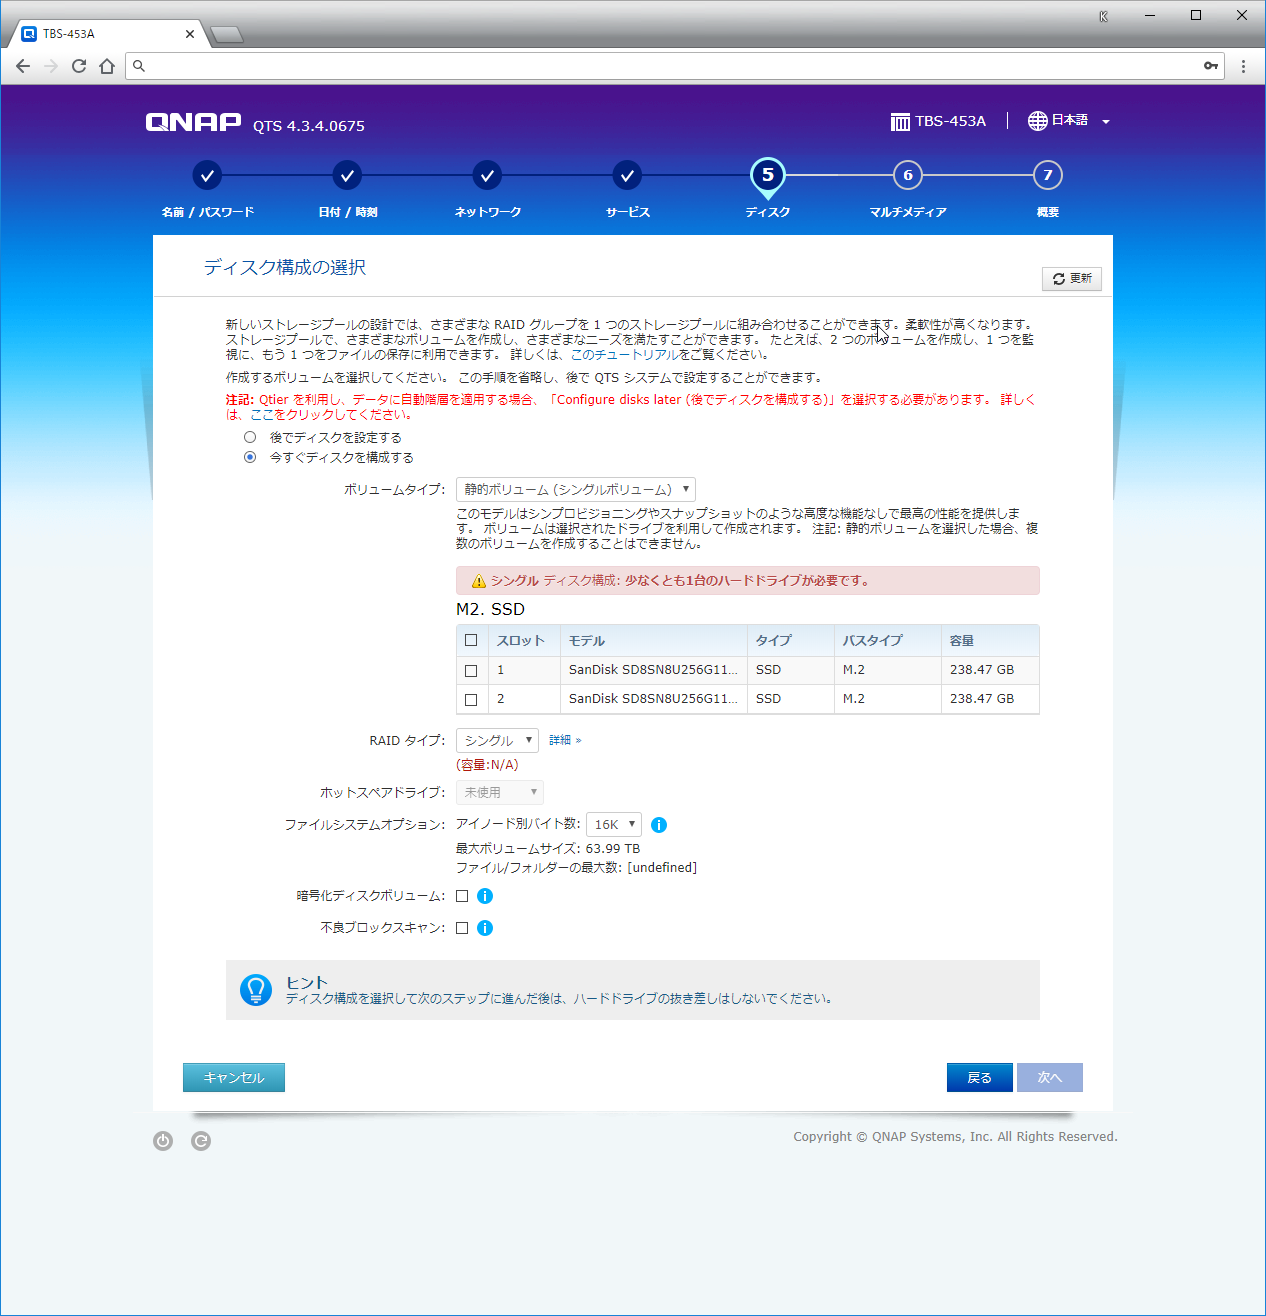Click info icon for bad block scan

pos(485,928)
